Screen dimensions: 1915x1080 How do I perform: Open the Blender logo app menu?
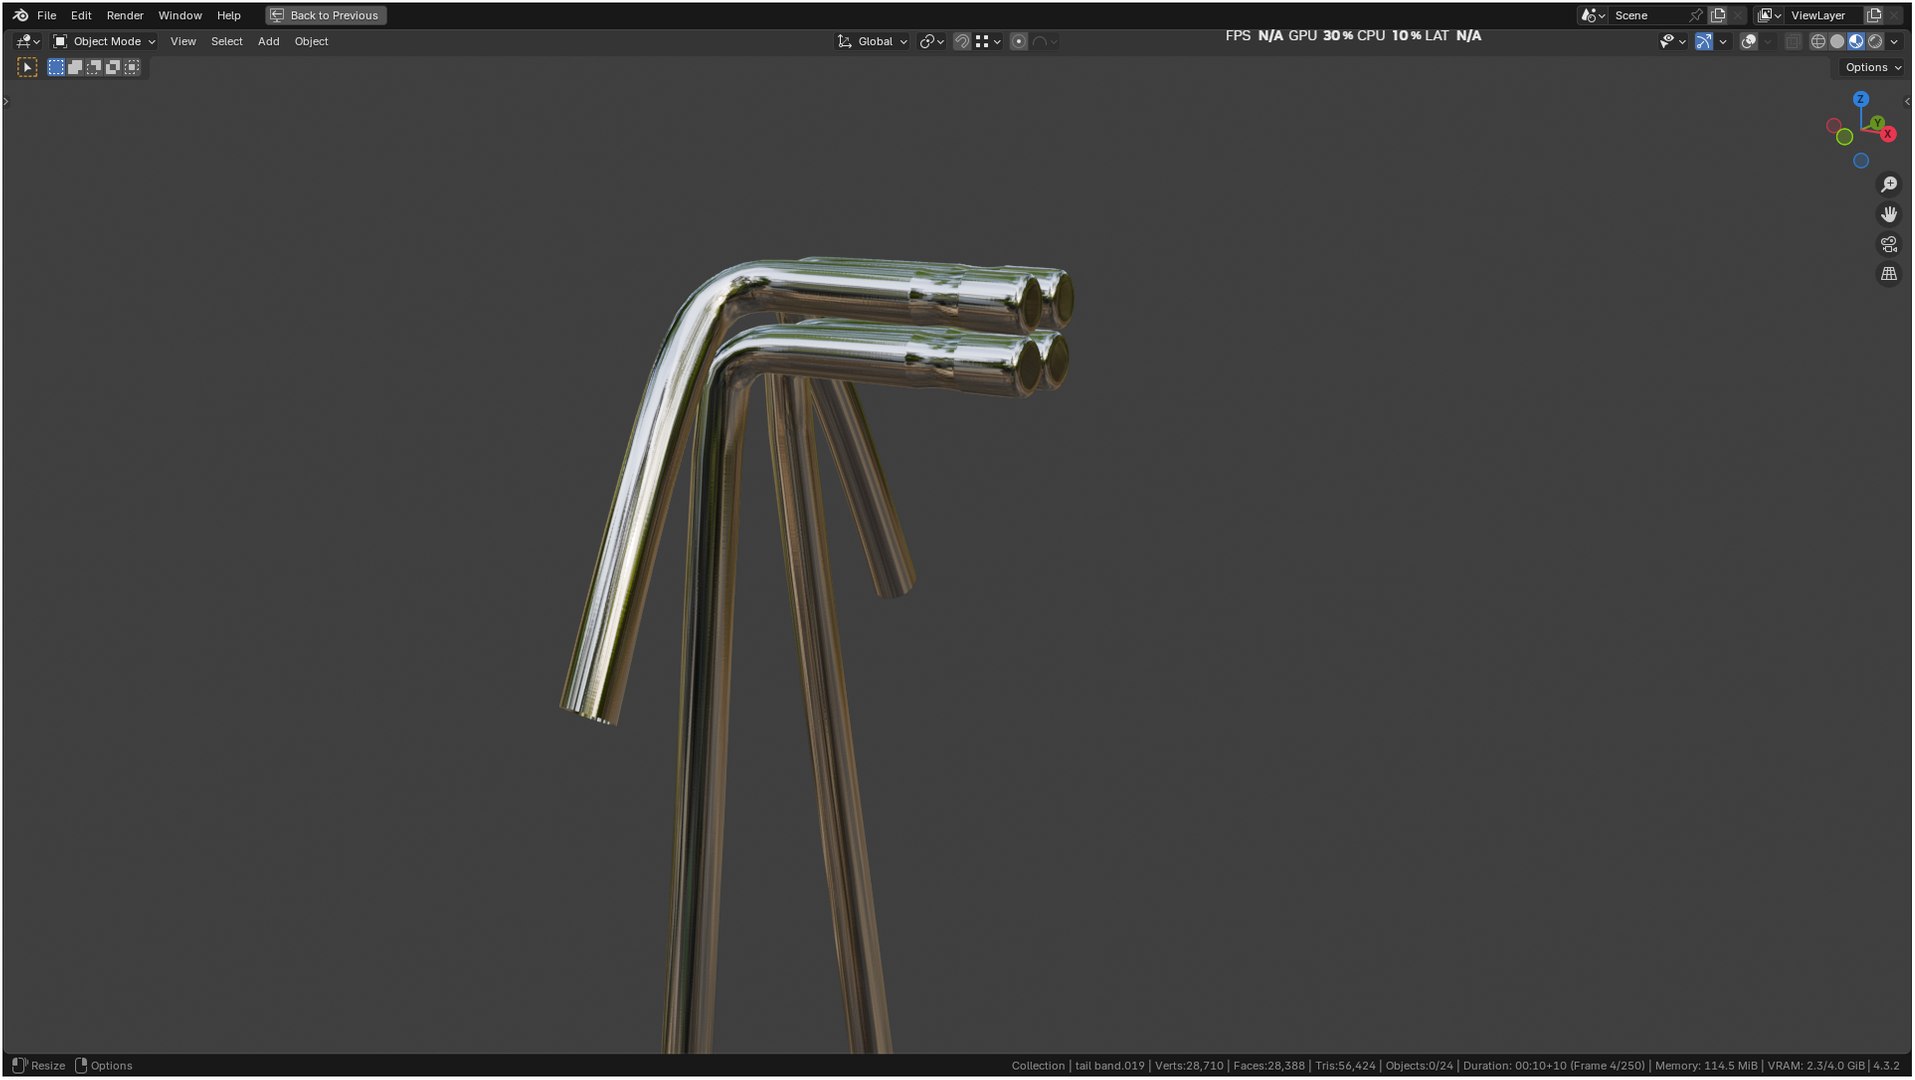click(20, 15)
